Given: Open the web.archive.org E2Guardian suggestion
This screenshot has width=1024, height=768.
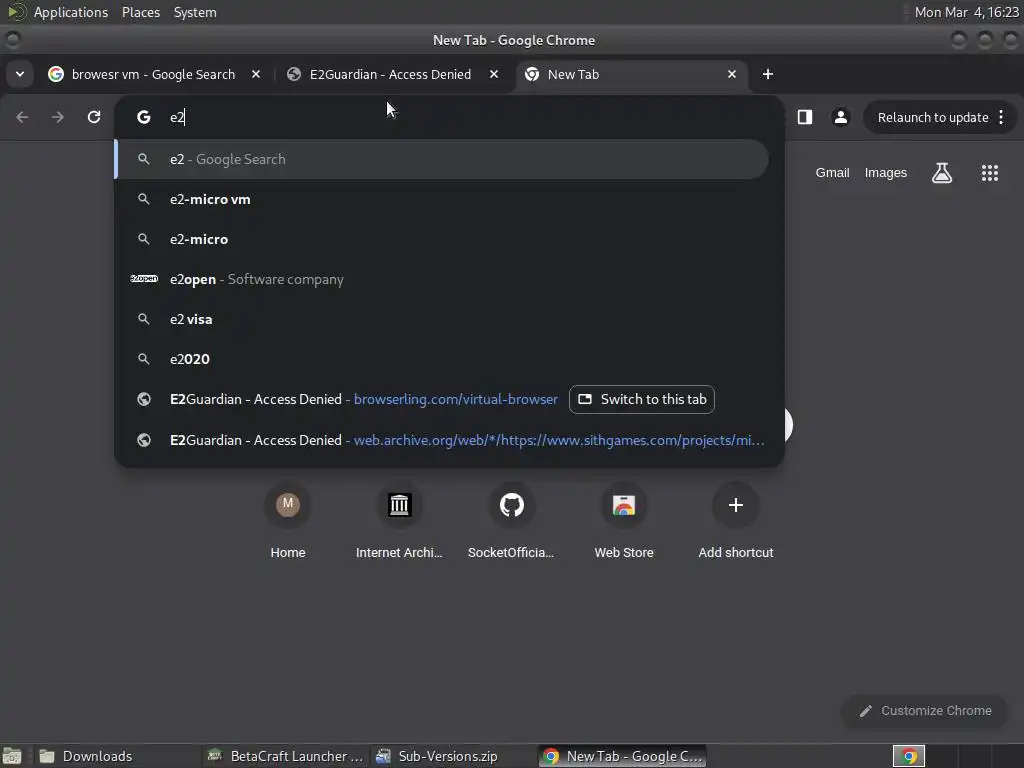Looking at the screenshot, I should click(441, 440).
